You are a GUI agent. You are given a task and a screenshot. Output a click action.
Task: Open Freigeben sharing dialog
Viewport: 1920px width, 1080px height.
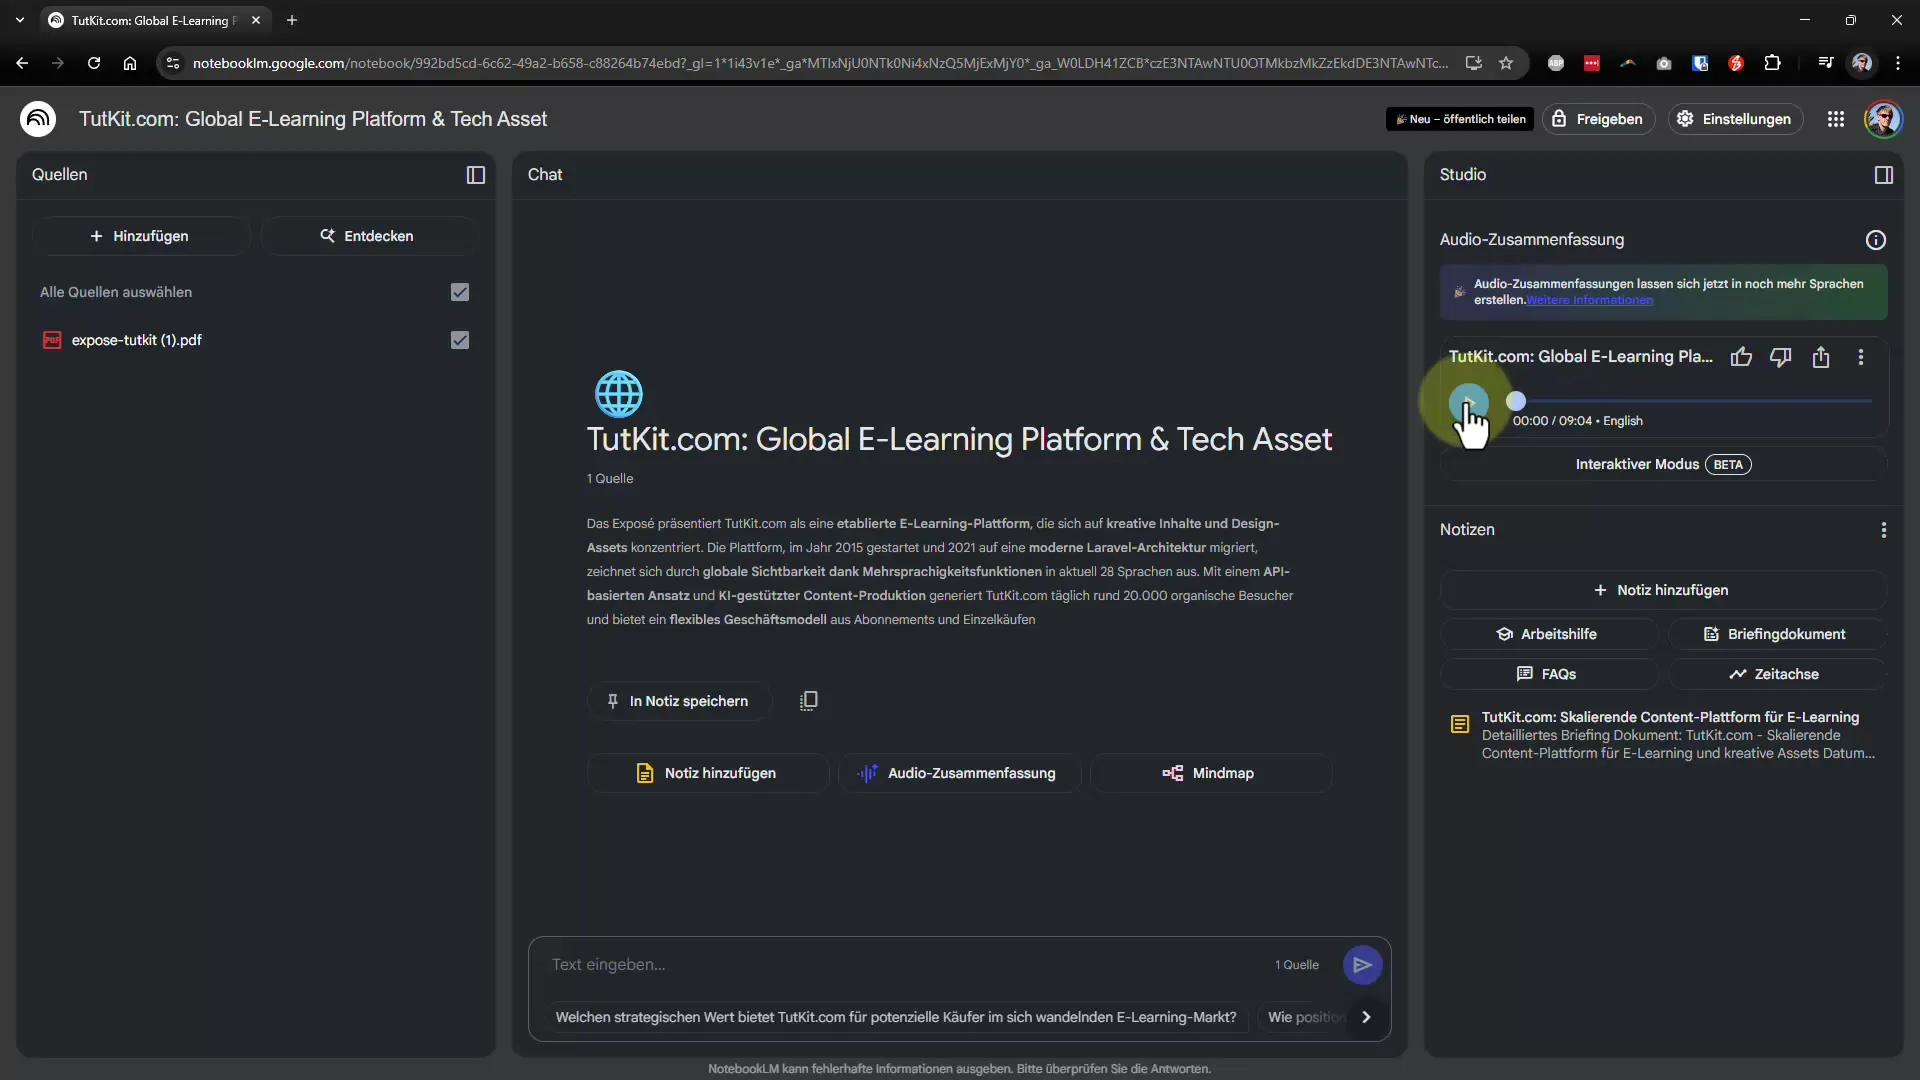pos(1598,119)
